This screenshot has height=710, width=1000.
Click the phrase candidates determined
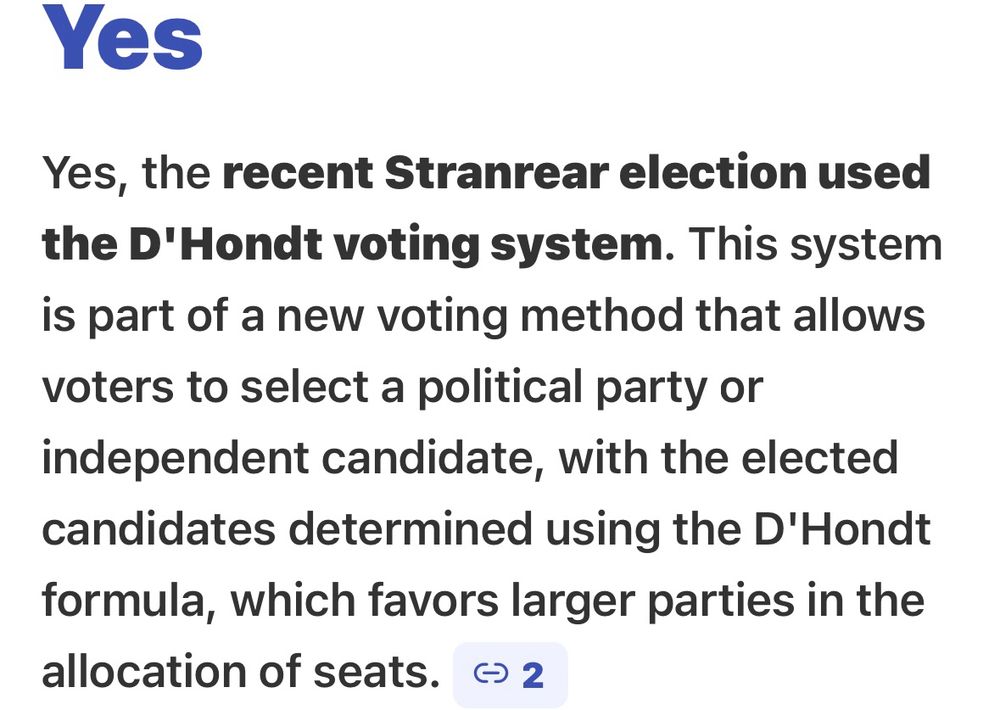coord(287,529)
